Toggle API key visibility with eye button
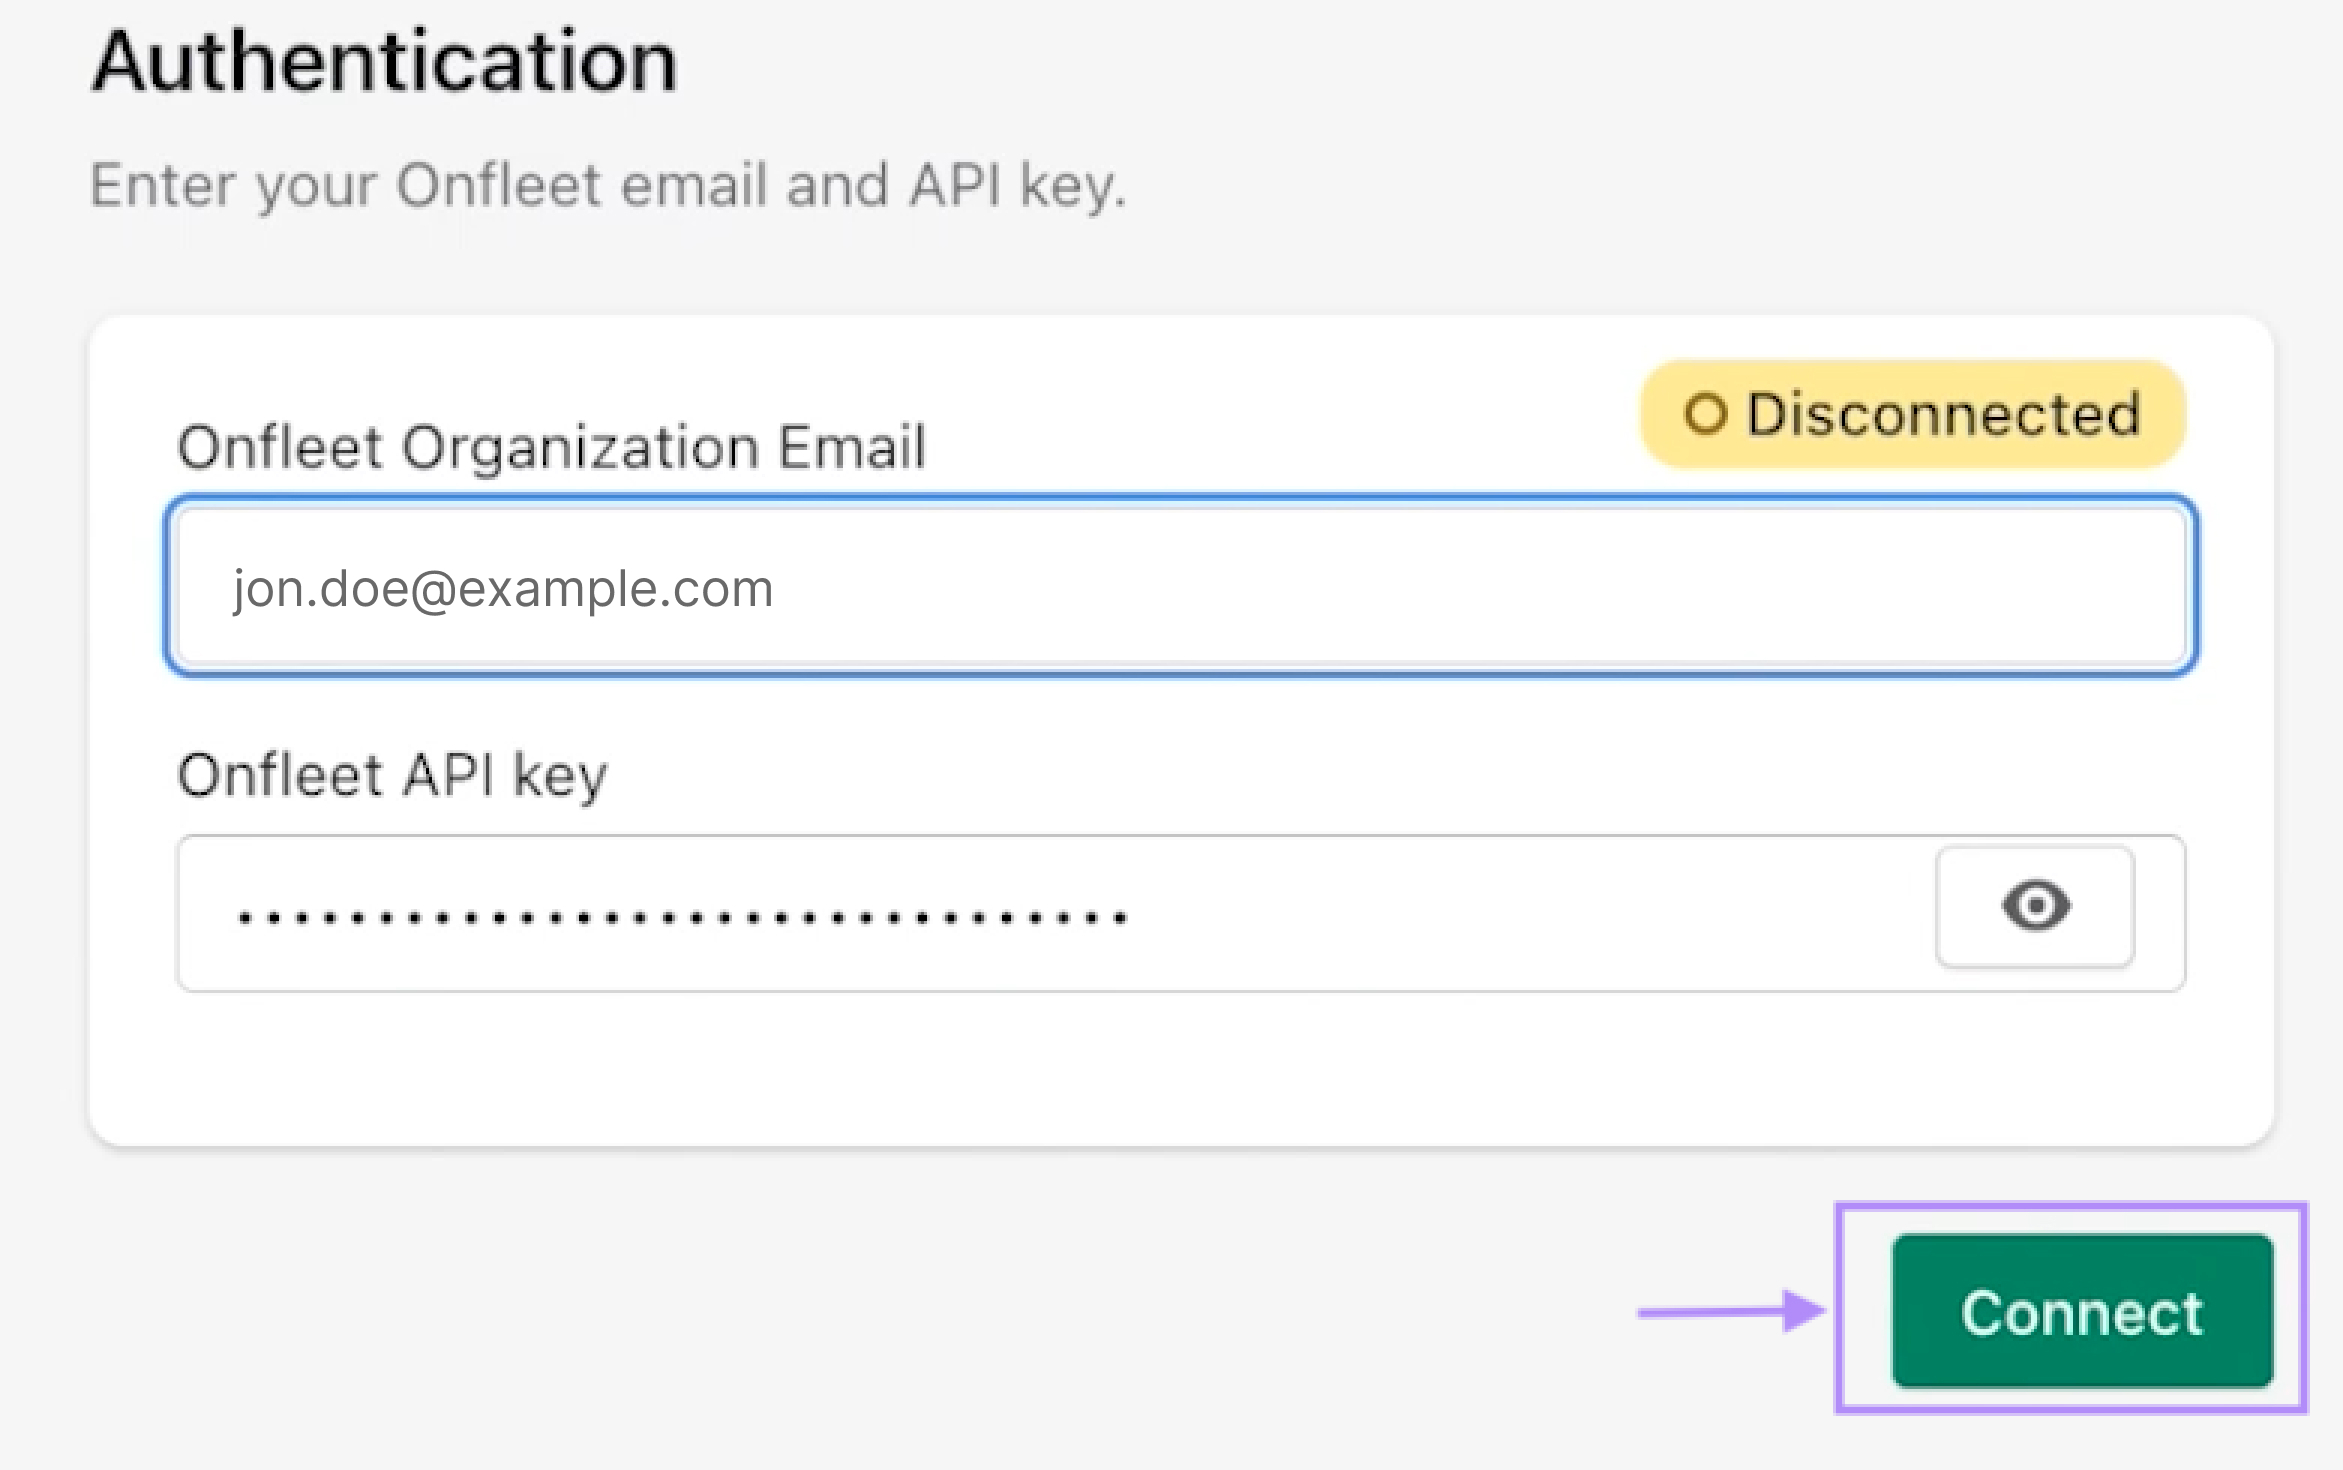Image resolution: width=2343 pixels, height=1470 pixels. [x=2036, y=906]
